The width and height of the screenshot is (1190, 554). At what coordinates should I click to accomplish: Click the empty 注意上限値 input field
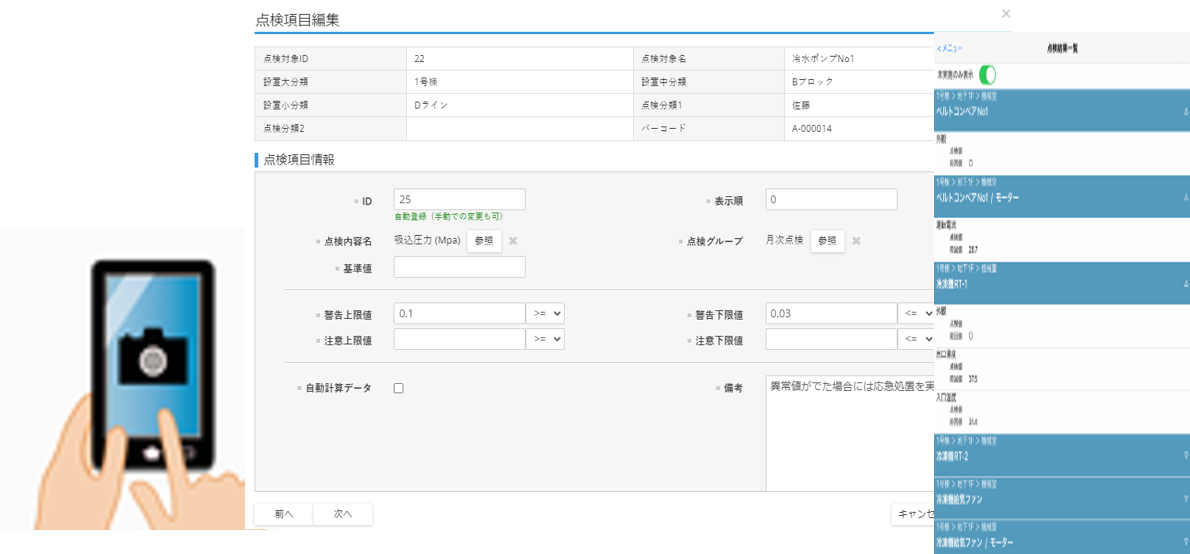pos(460,340)
